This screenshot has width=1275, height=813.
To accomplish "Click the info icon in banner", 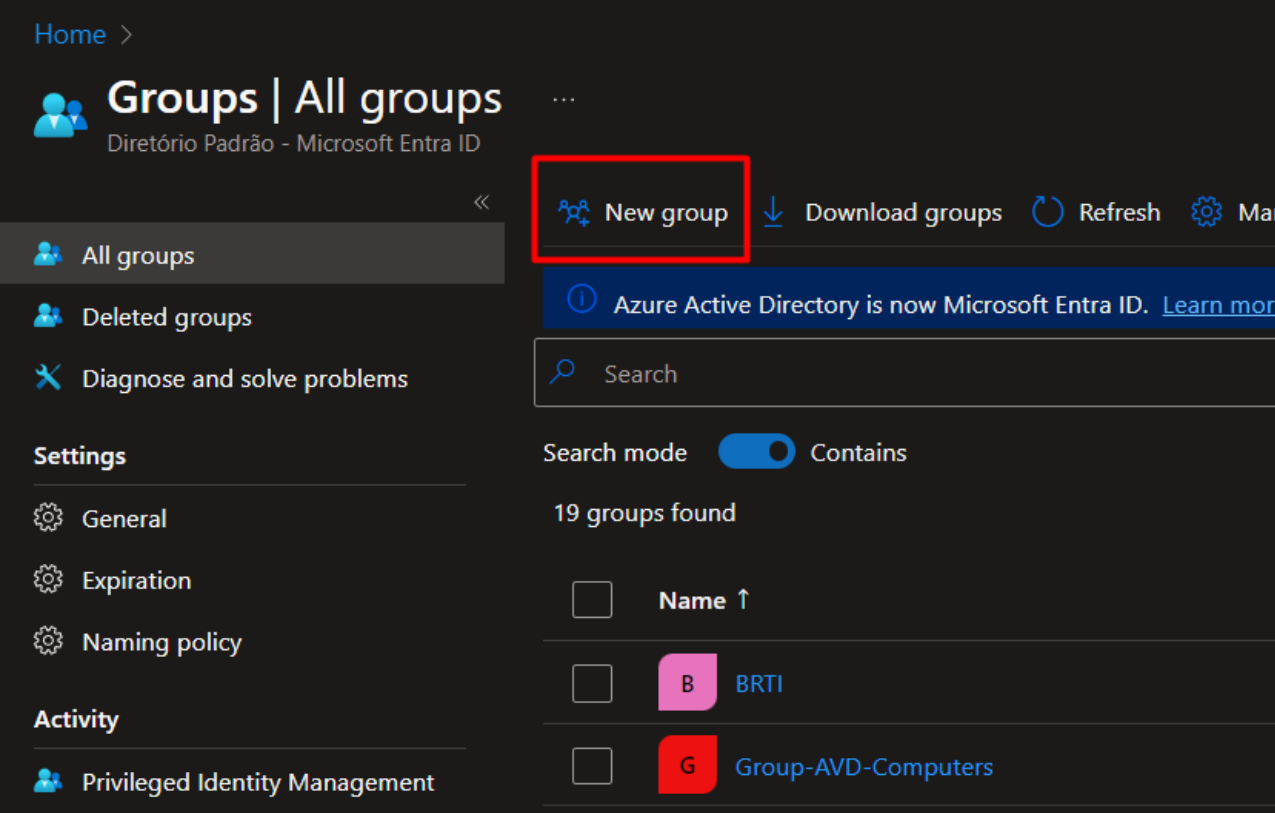I will 582,299.
